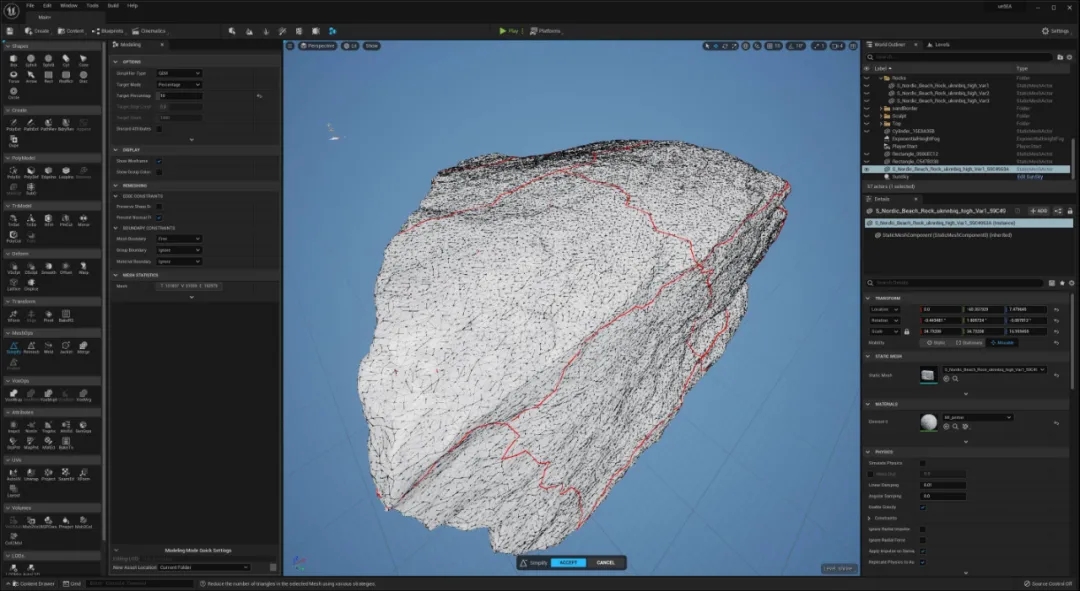Select the Unwrap UV tool

[x=31, y=475]
